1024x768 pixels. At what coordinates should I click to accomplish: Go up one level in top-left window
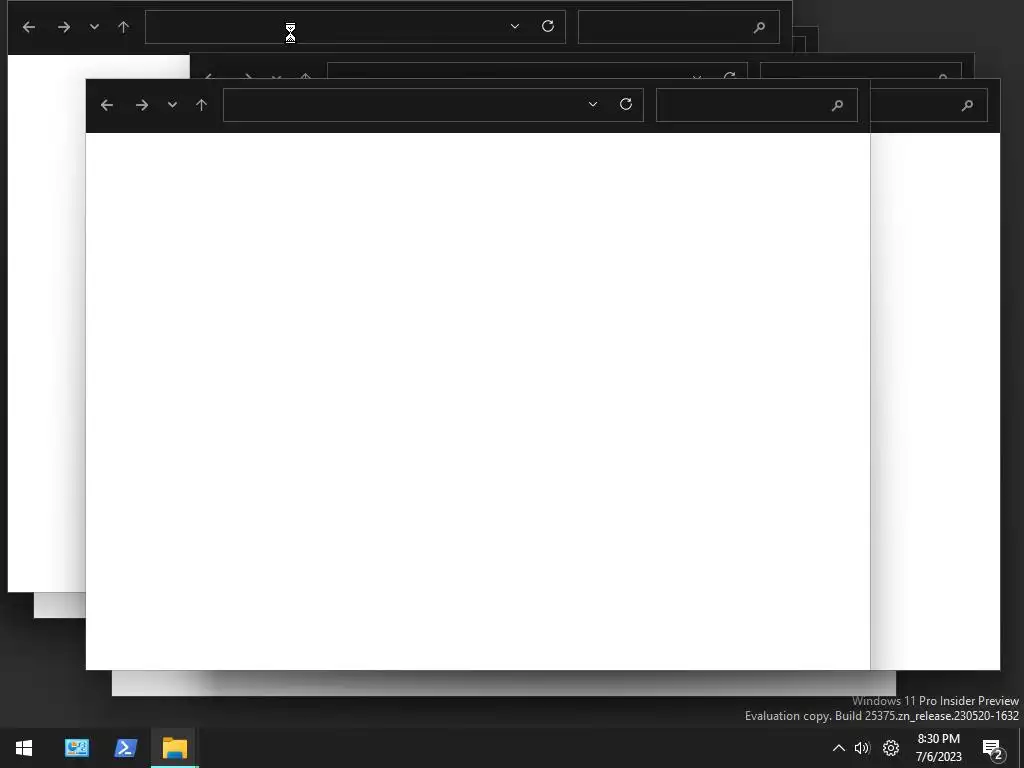[x=123, y=27]
